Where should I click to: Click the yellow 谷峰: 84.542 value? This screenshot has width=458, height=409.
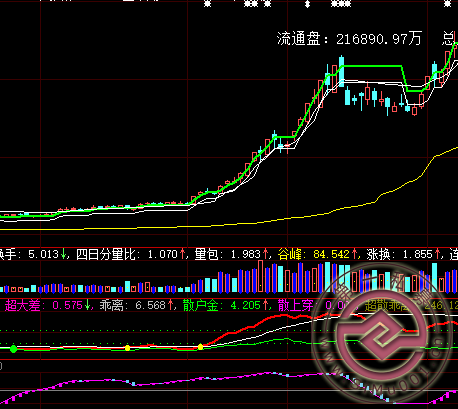318,255
